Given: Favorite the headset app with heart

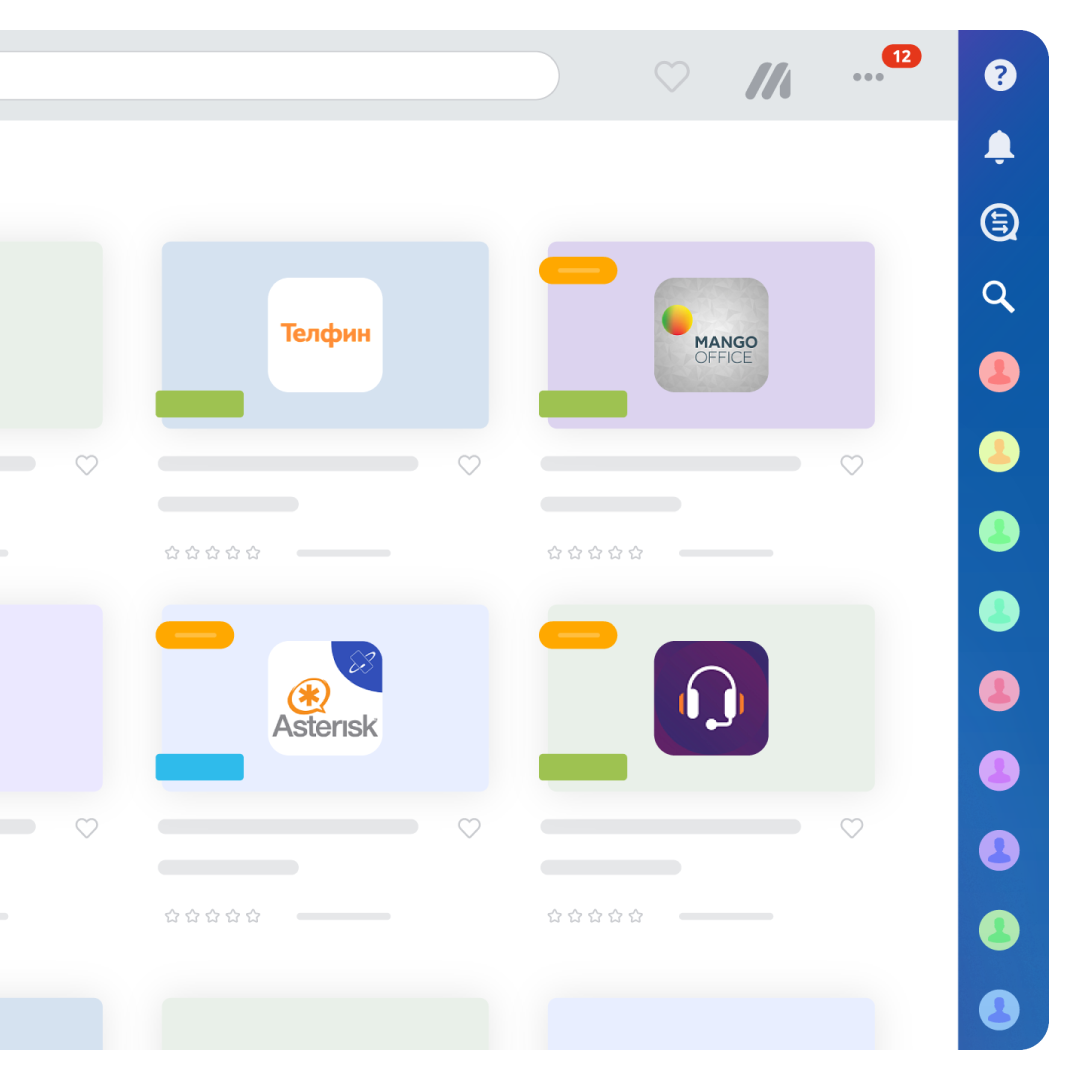Looking at the screenshot, I should click(851, 828).
